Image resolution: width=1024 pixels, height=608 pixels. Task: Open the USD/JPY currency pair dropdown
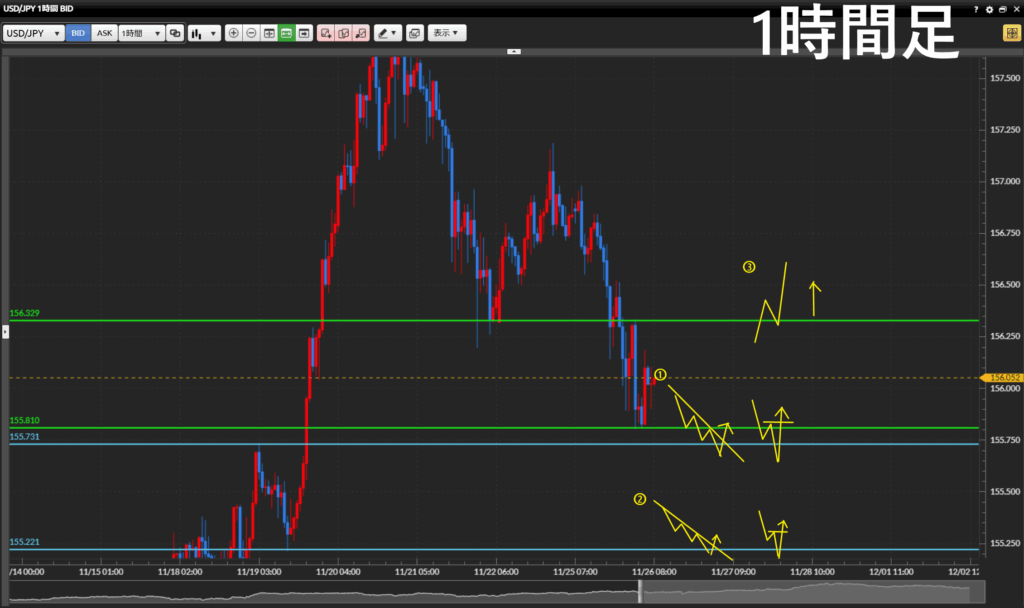pos(33,33)
